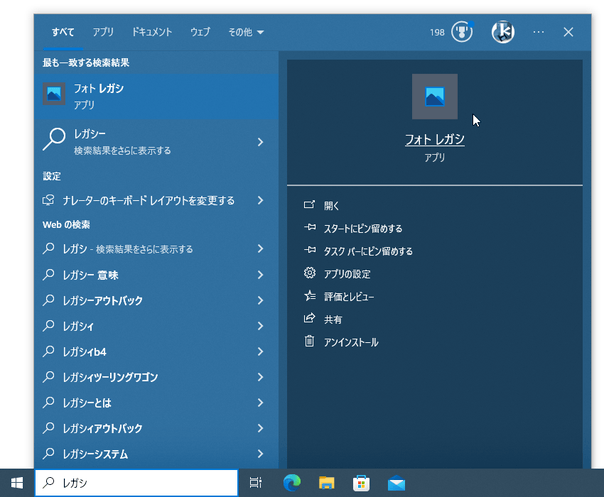Screen dimensions: 604x497
Task: Expand chevron for レガシィツーリングワゴン
Action: [x=260, y=377]
